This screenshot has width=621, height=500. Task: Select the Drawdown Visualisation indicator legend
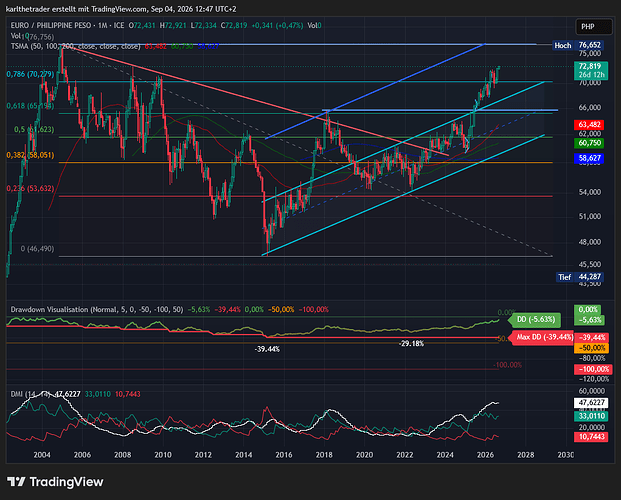click(x=97, y=309)
